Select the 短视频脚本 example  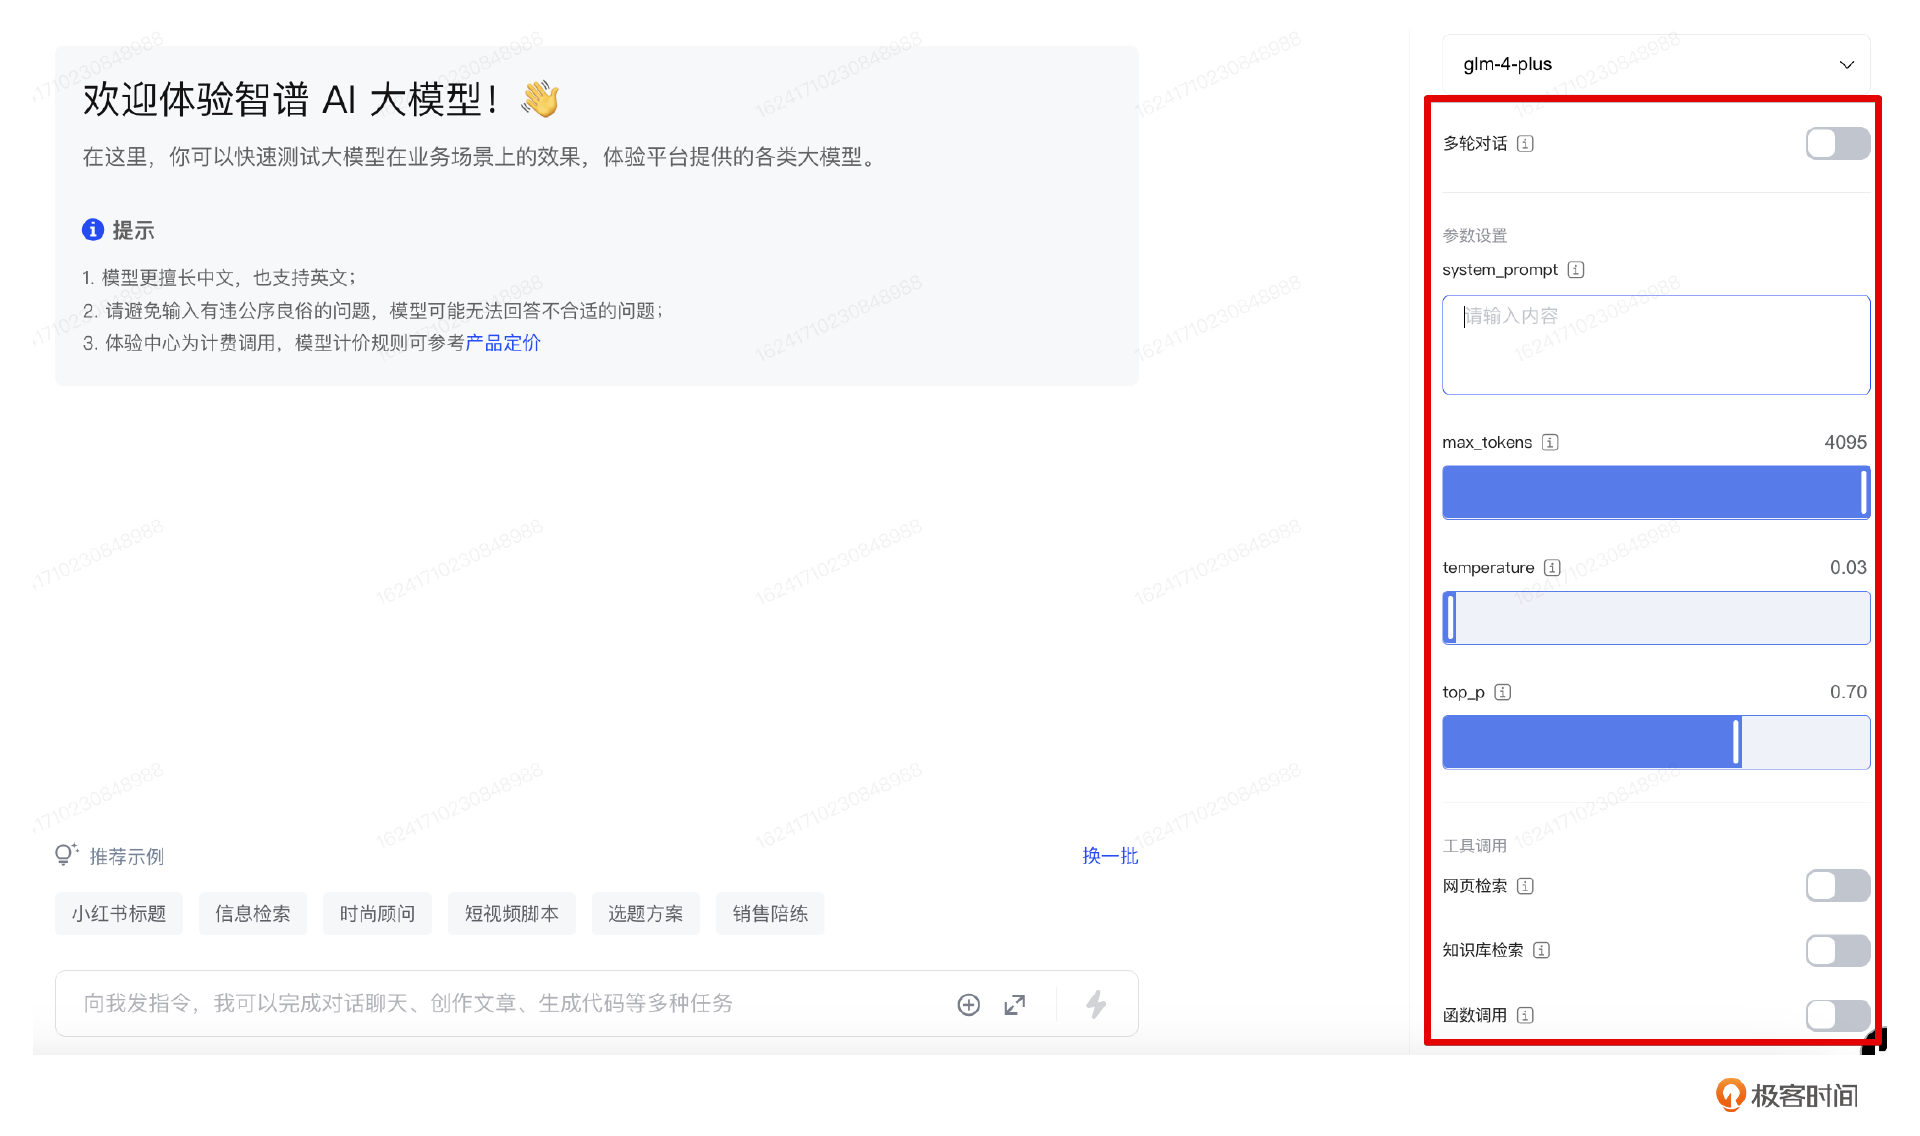coord(511,913)
